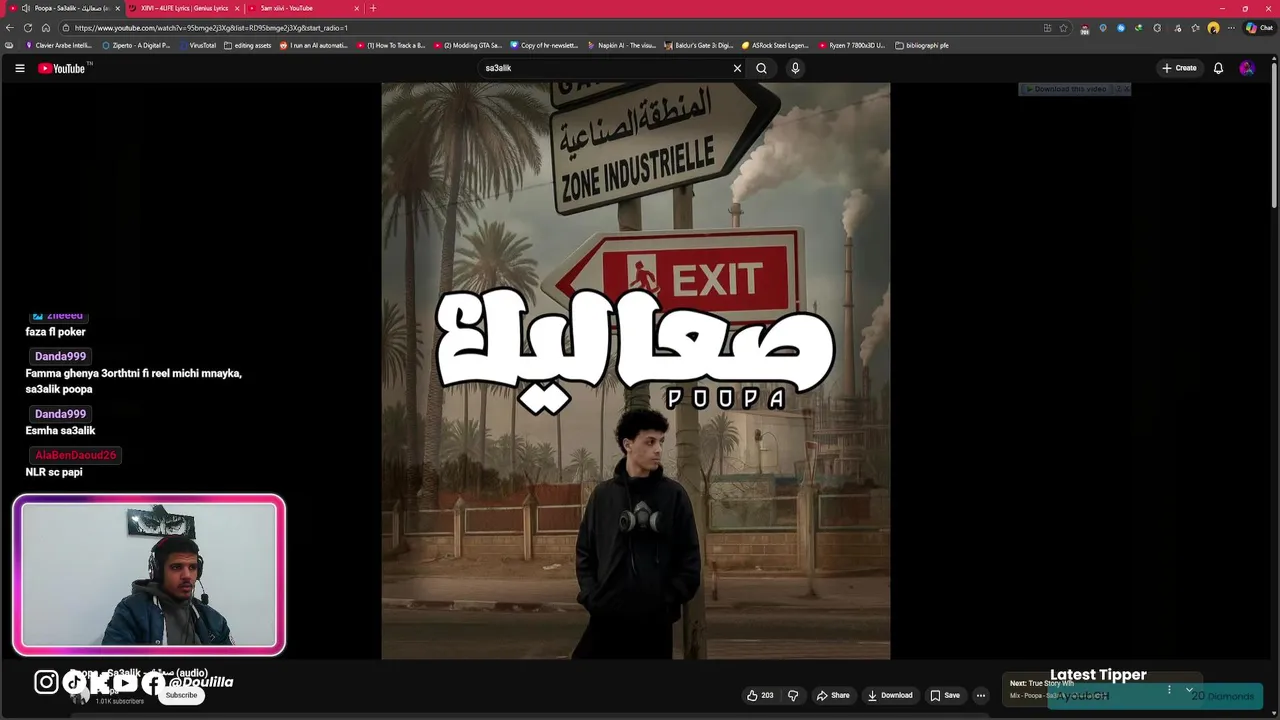Click chat username Danda999 above Esmha
The image size is (1280, 720).
[x=60, y=414]
